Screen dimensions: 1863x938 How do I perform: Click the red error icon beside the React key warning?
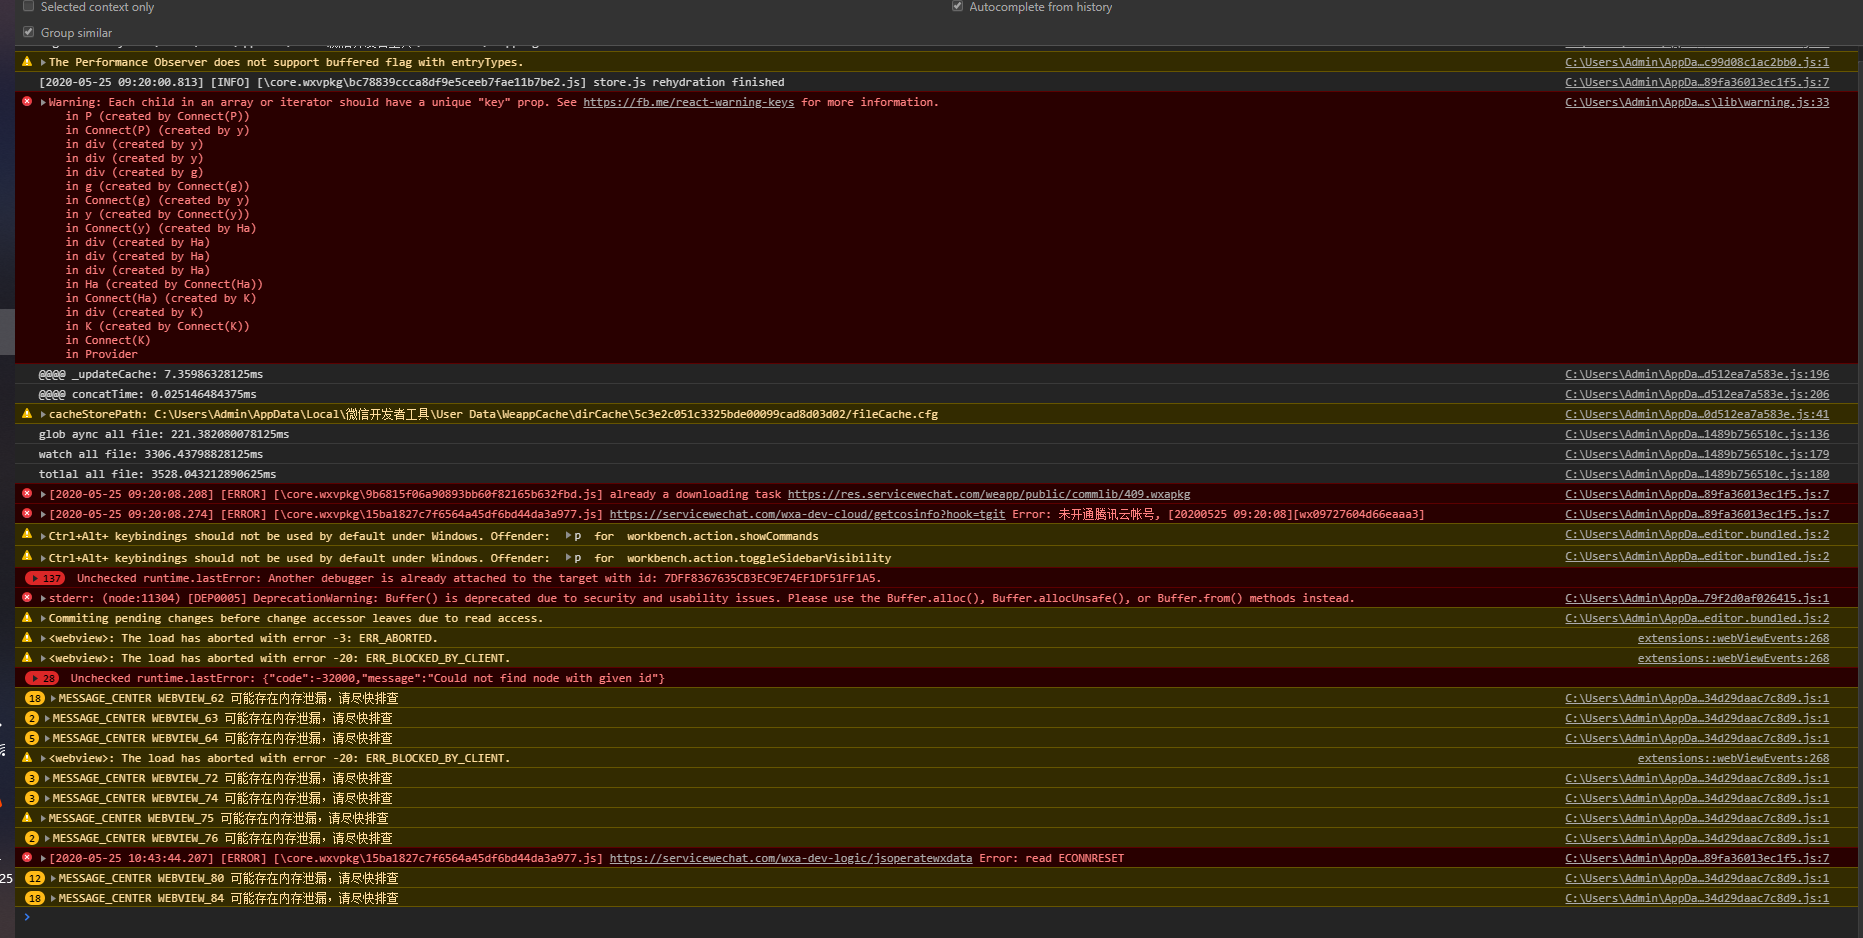pyautogui.click(x=27, y=102)
